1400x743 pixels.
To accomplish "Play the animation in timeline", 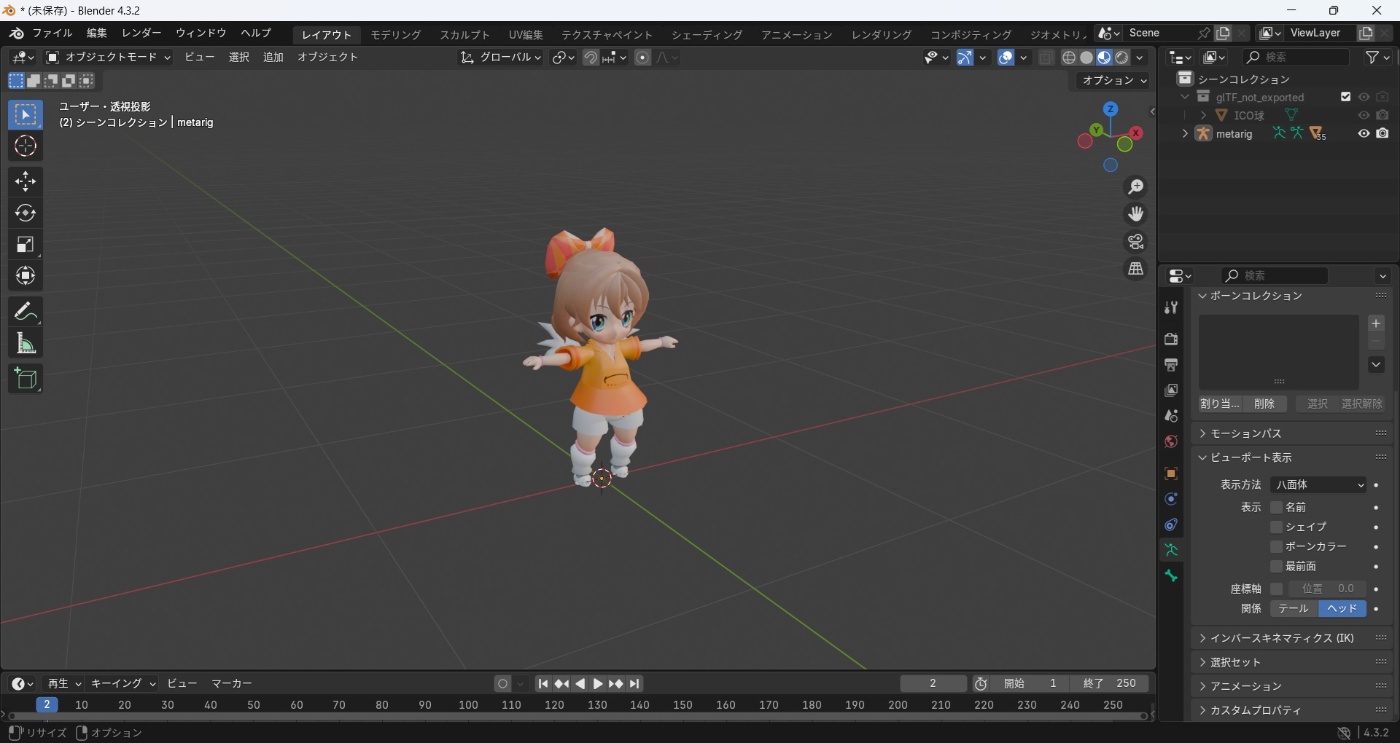I will pyautogui.click(x=598, y=684).
